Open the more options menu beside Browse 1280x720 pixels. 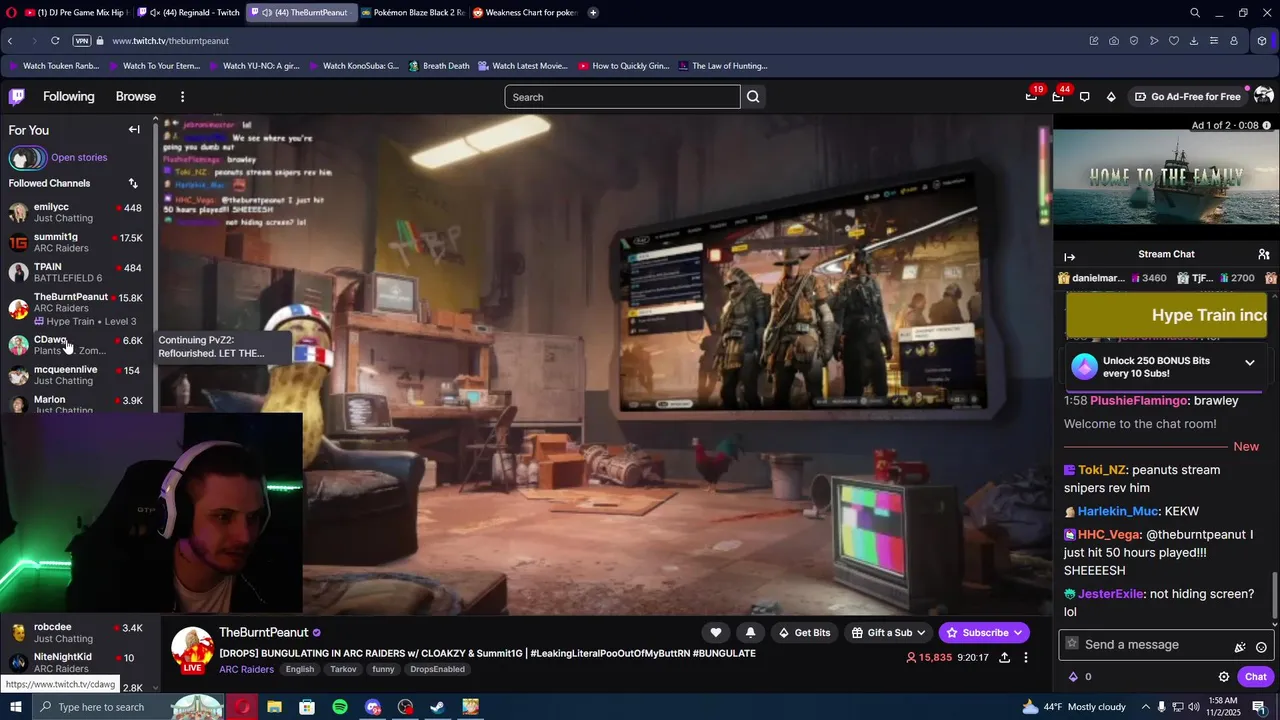[x=182, y=97]
